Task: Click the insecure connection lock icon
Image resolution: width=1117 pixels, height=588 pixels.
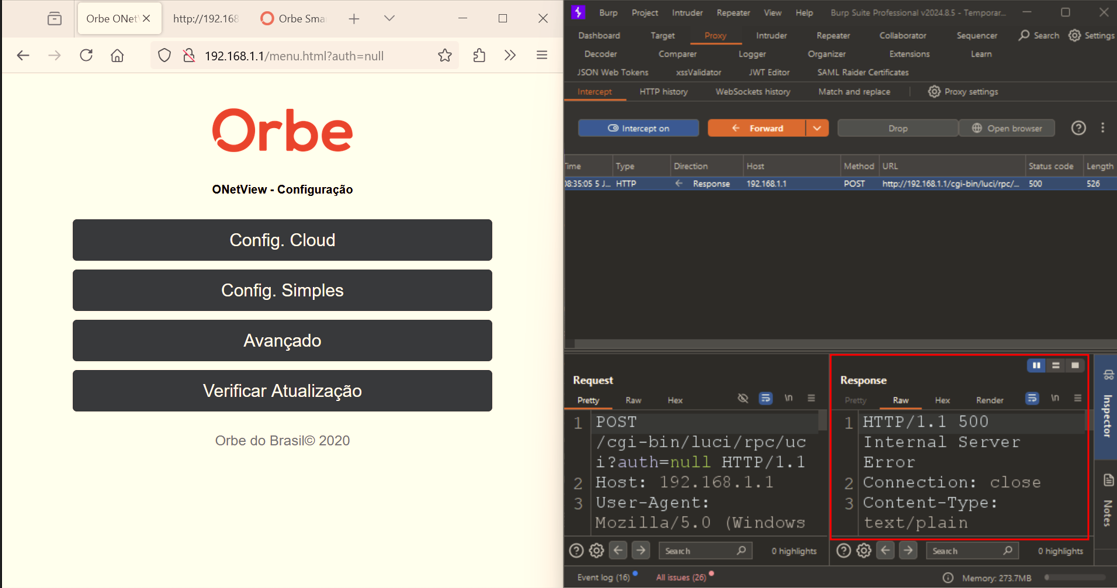Action: [x=189, y=56]
